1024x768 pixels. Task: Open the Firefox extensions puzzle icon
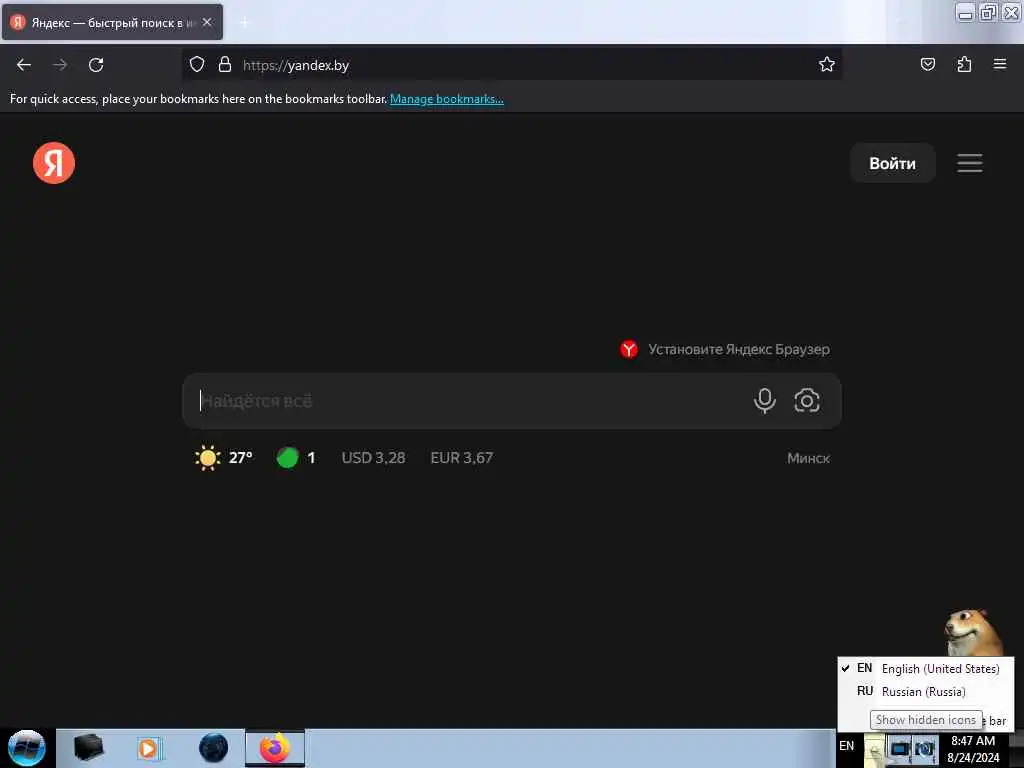click(x=964, y=64)
